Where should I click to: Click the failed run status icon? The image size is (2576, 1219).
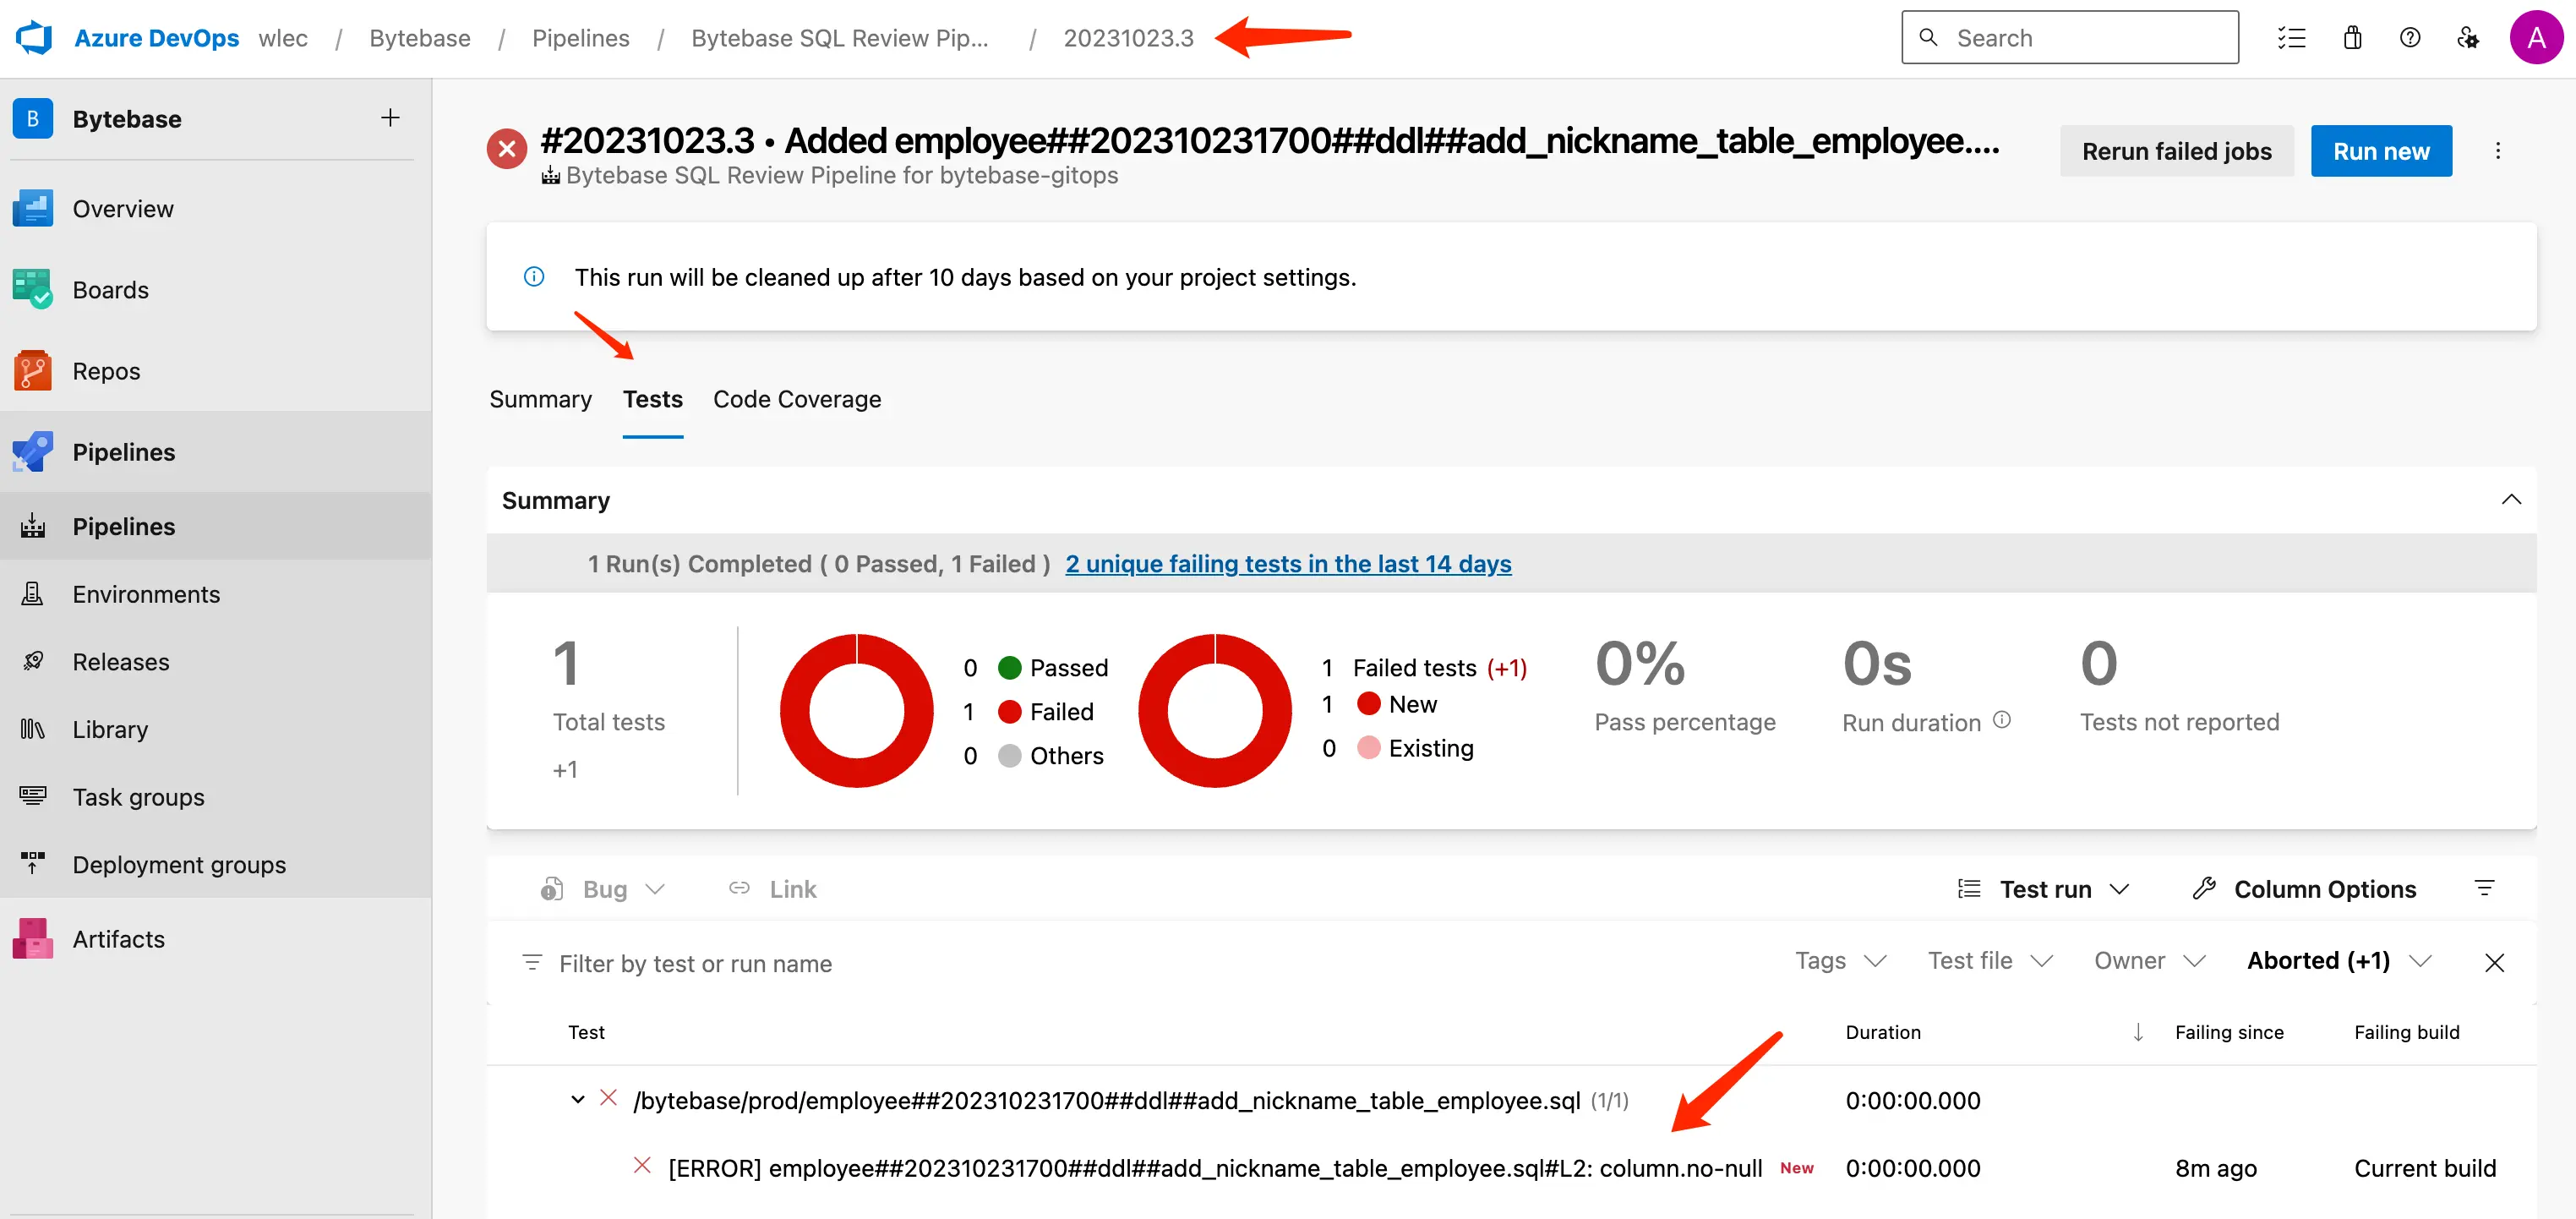[x=507, y=149]
